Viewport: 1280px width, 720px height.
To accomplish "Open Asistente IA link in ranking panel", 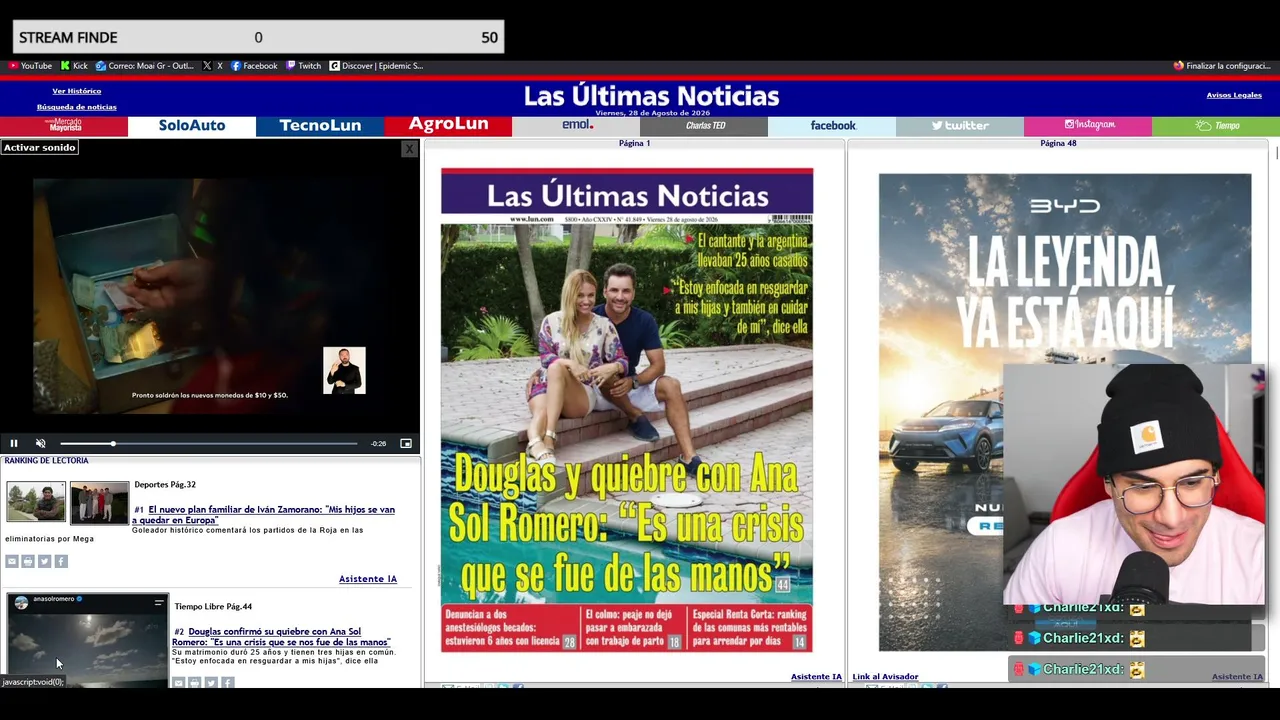I will (x=368, y=579).
